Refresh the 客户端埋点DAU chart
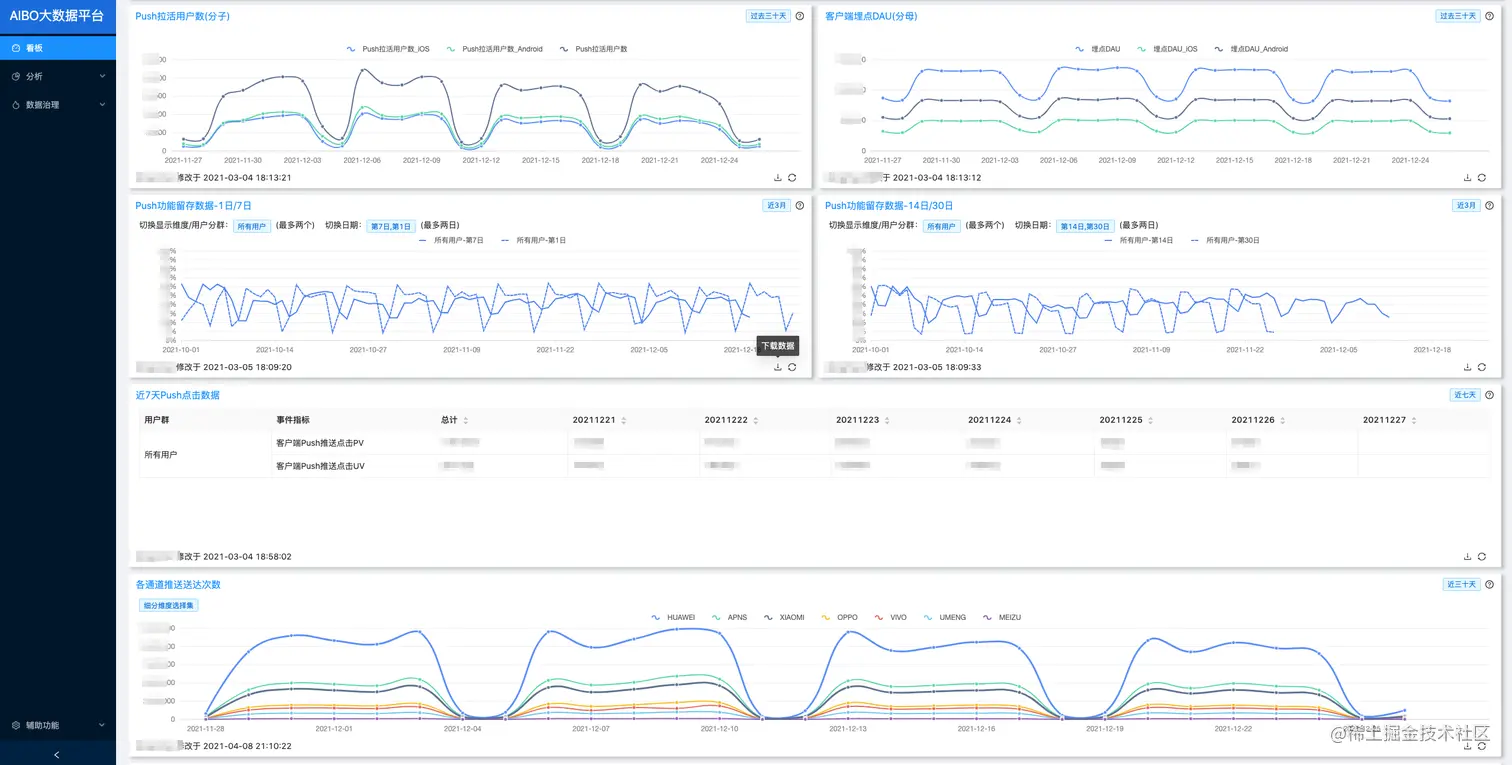Viewport: 1512px width, 765px height. pos(1482,177)
